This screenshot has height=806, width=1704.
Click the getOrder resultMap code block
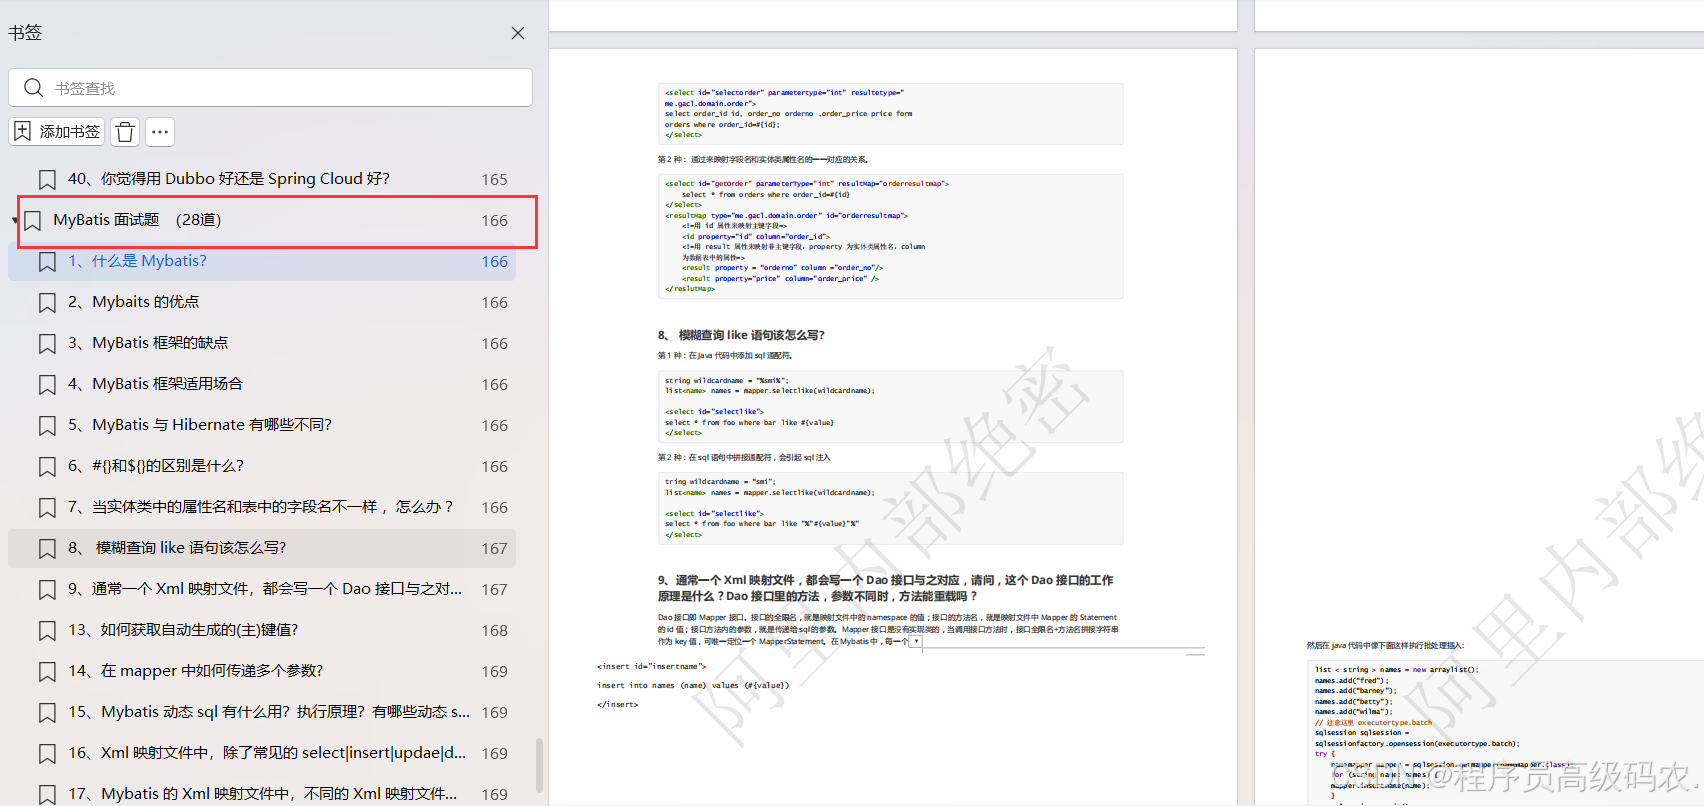(890, 236)
